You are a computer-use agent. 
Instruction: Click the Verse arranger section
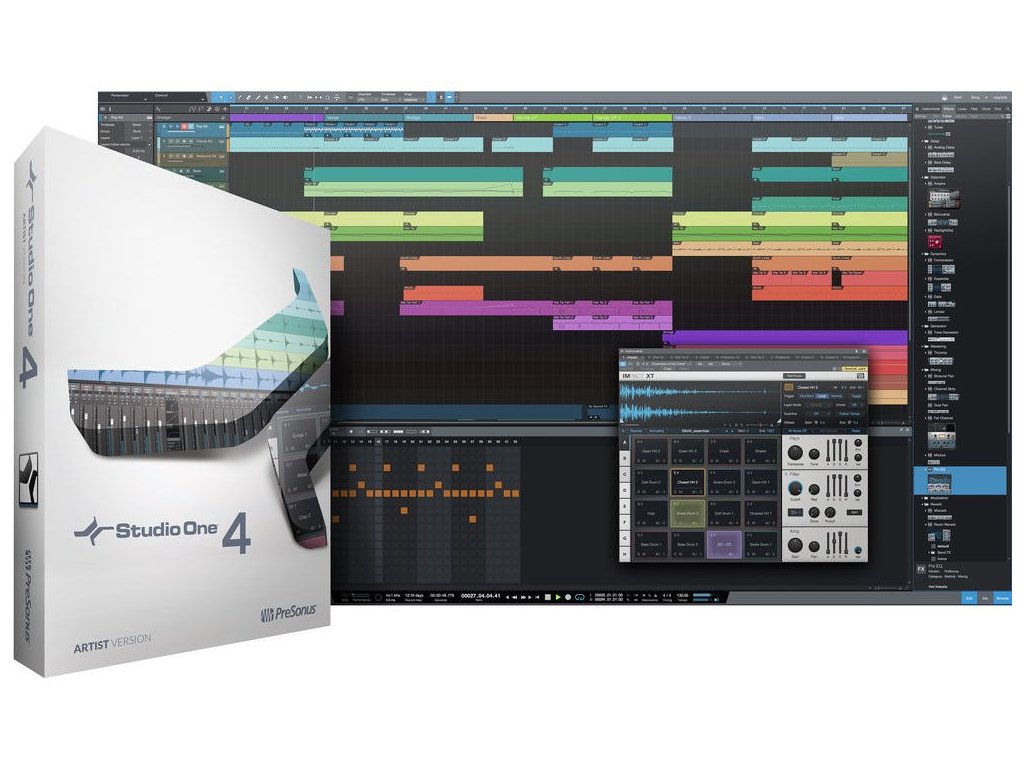tap(362, 118)
